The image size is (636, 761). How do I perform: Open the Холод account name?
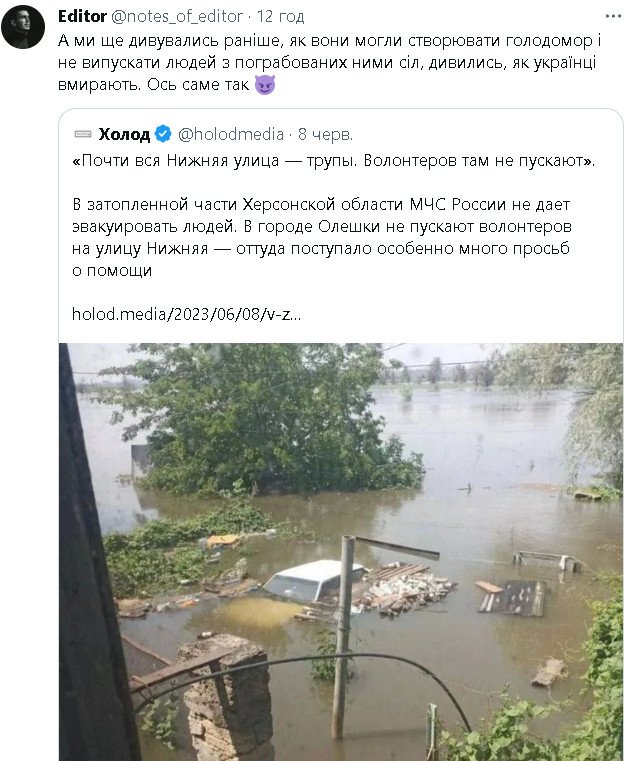click(x=124, y=134)
